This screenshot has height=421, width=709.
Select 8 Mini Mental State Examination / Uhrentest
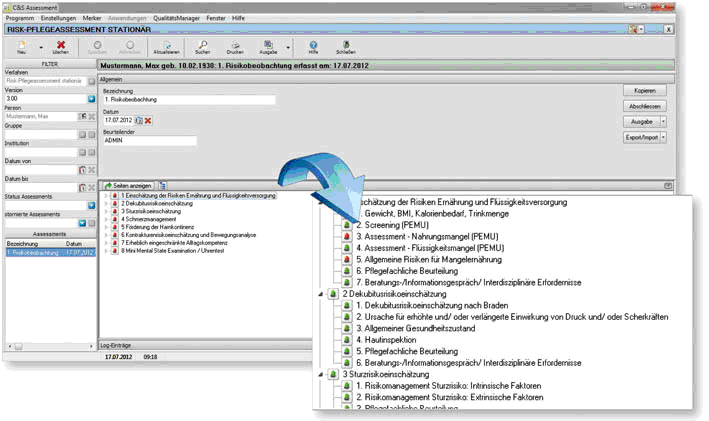173,251
